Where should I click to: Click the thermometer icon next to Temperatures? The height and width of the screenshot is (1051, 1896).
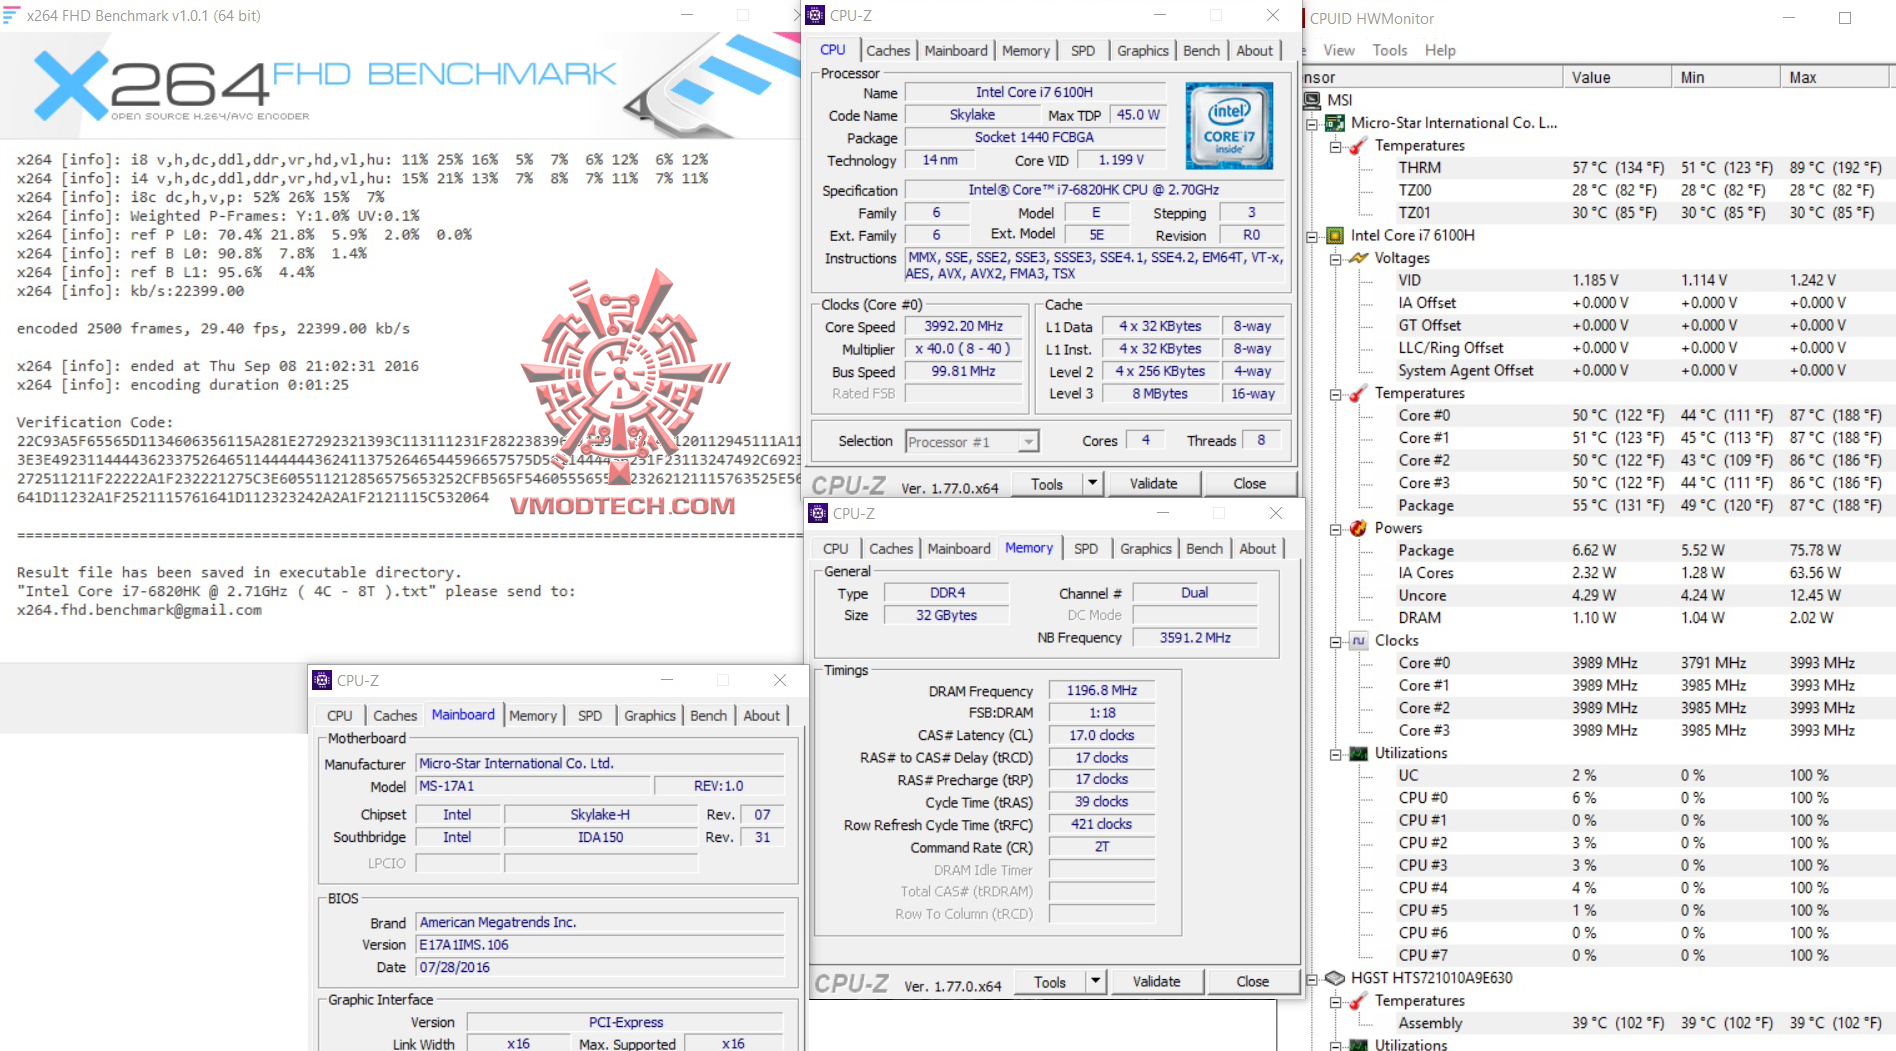coord(1356,145)
